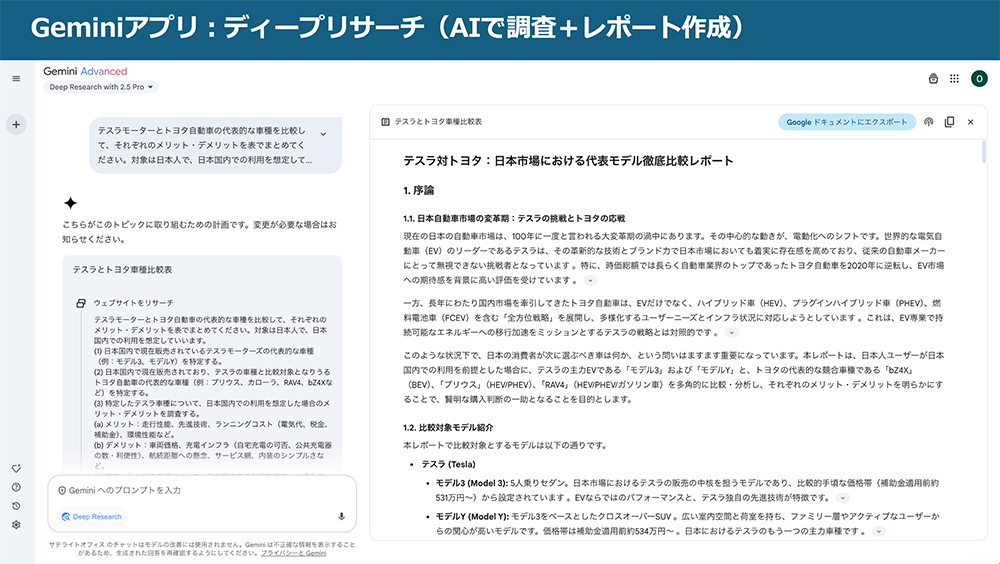Image resolution: width=1000 pixels, height=564 pixels.
Task: Click the website research icon
Action: point(80,303)
